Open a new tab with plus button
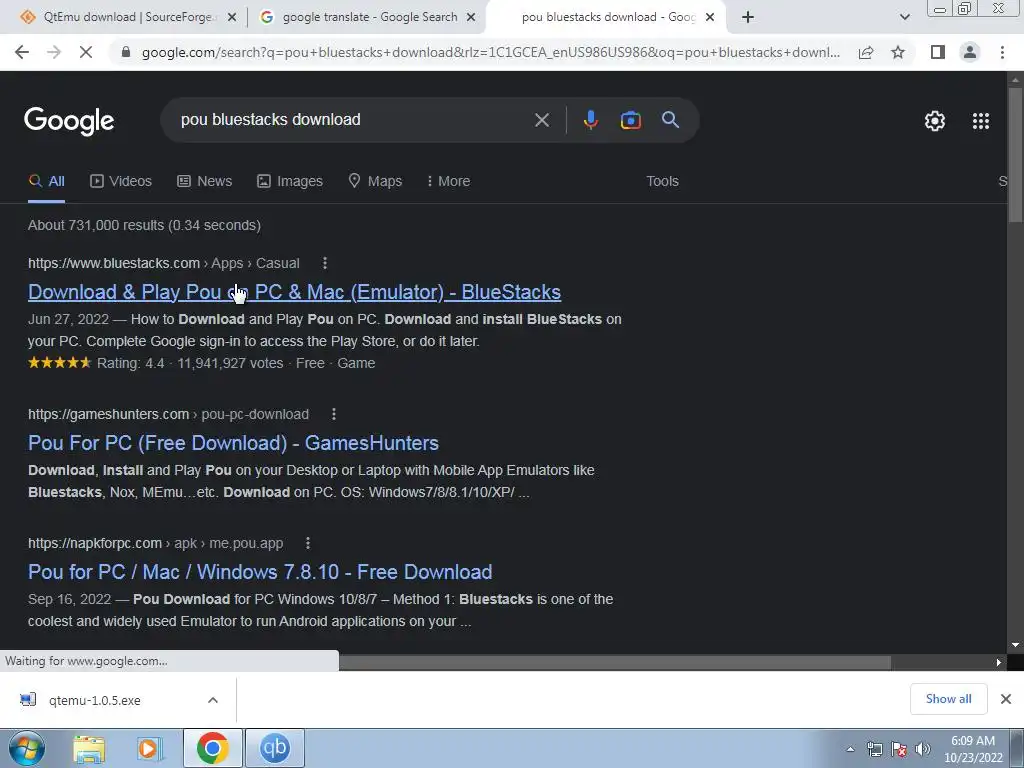 tap(748, 18)
